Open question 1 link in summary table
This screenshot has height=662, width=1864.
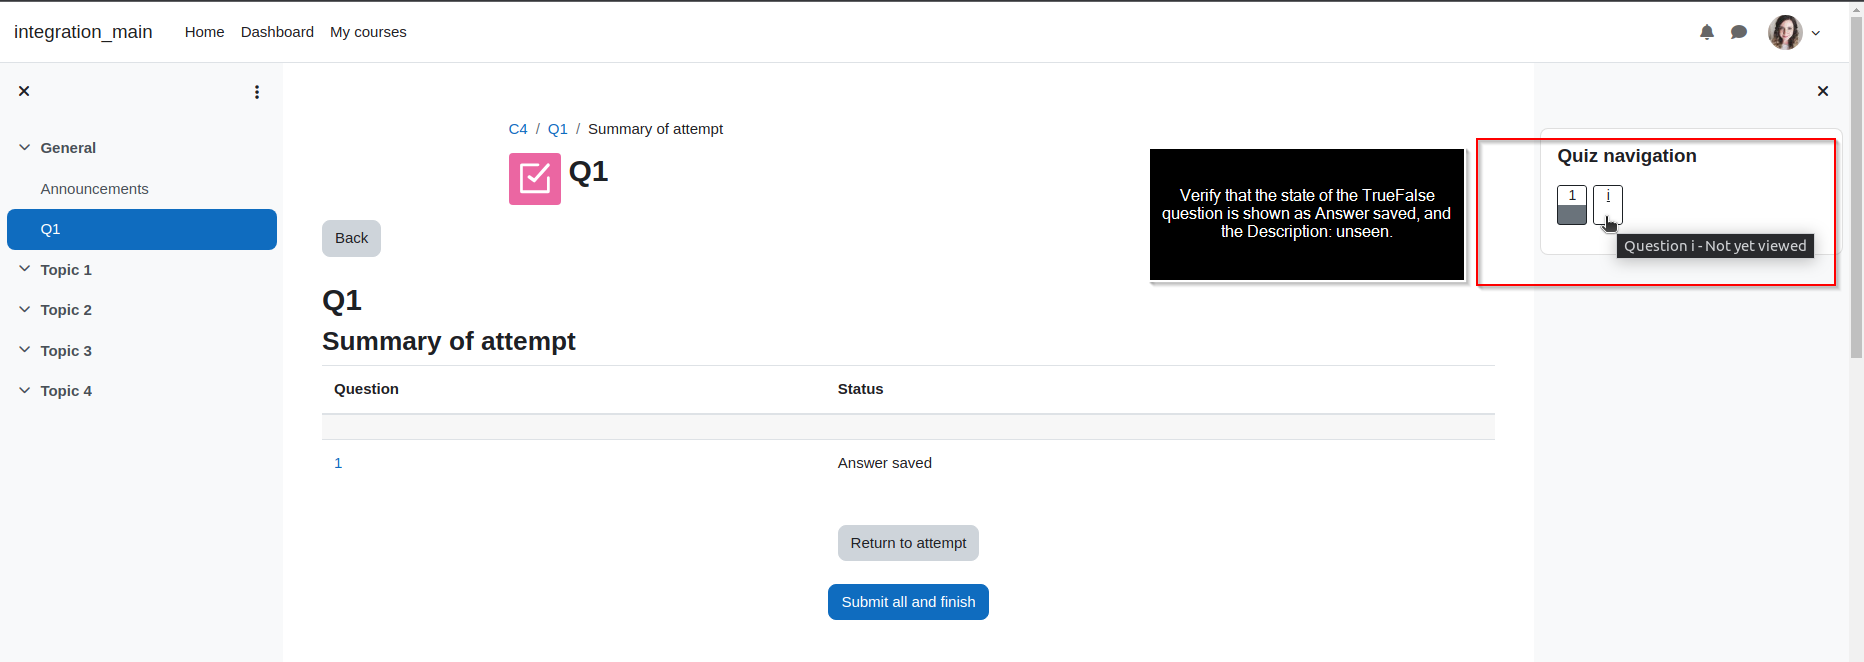tap(338, 463)
